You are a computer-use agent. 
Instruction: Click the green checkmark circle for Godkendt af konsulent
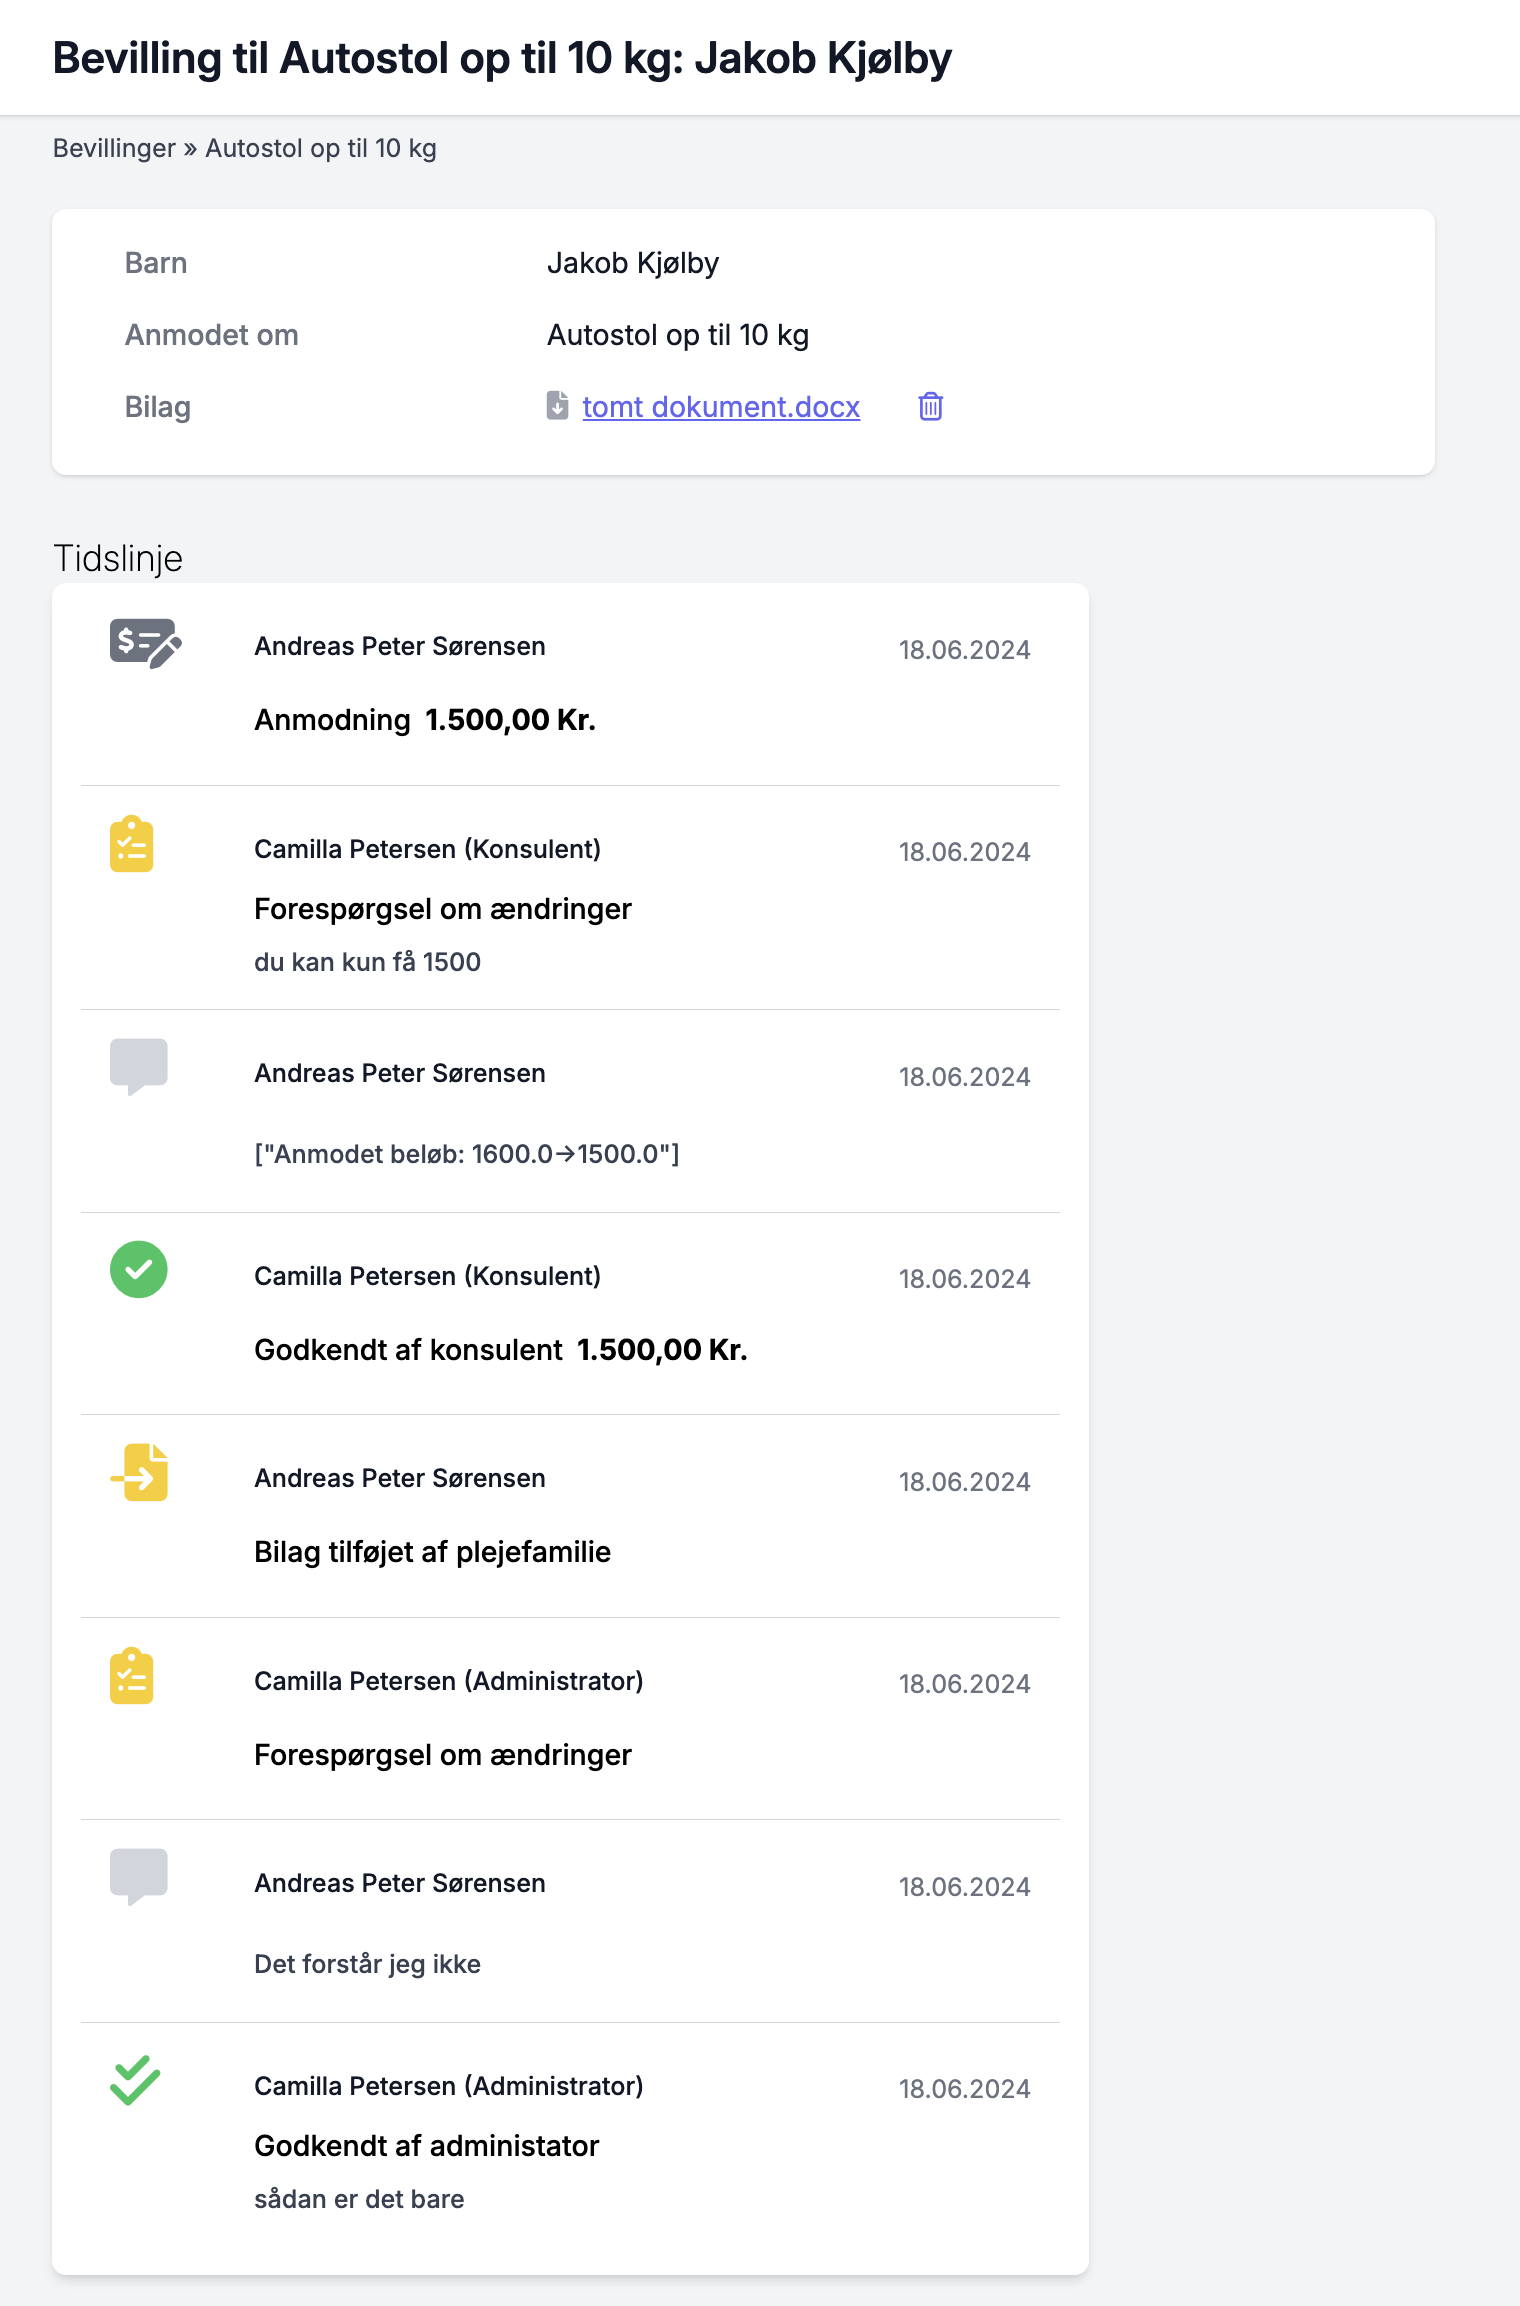[138, 1270]
